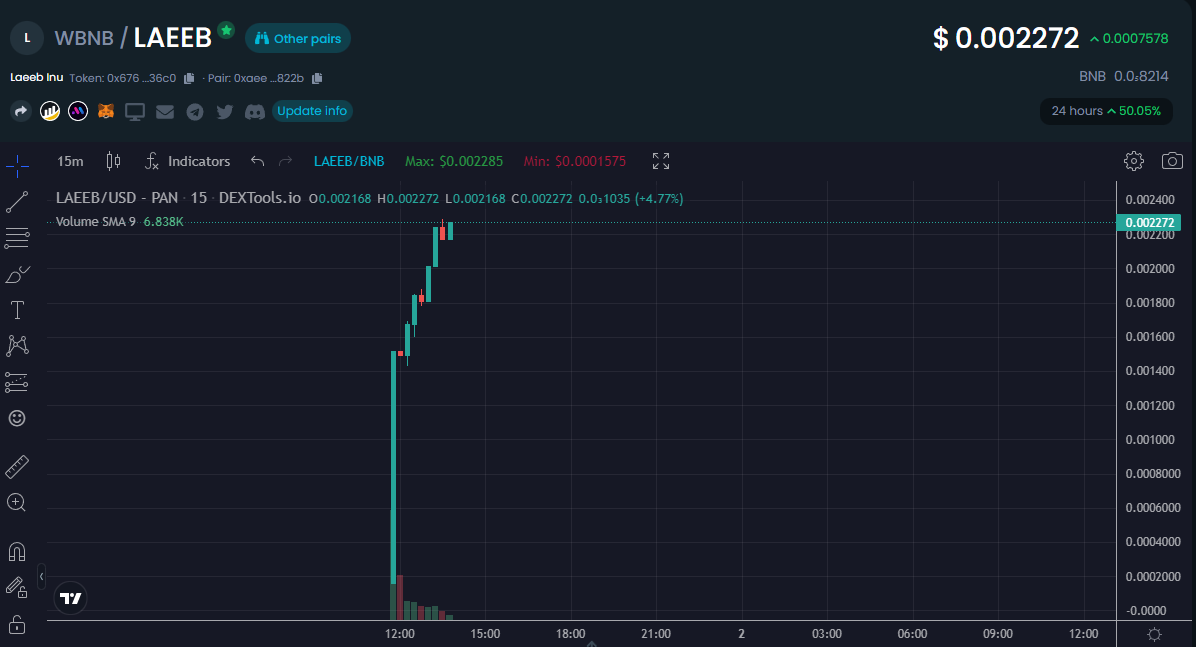Open the project Telegram link
The image size is (1196, 647).
pos(195,112)
